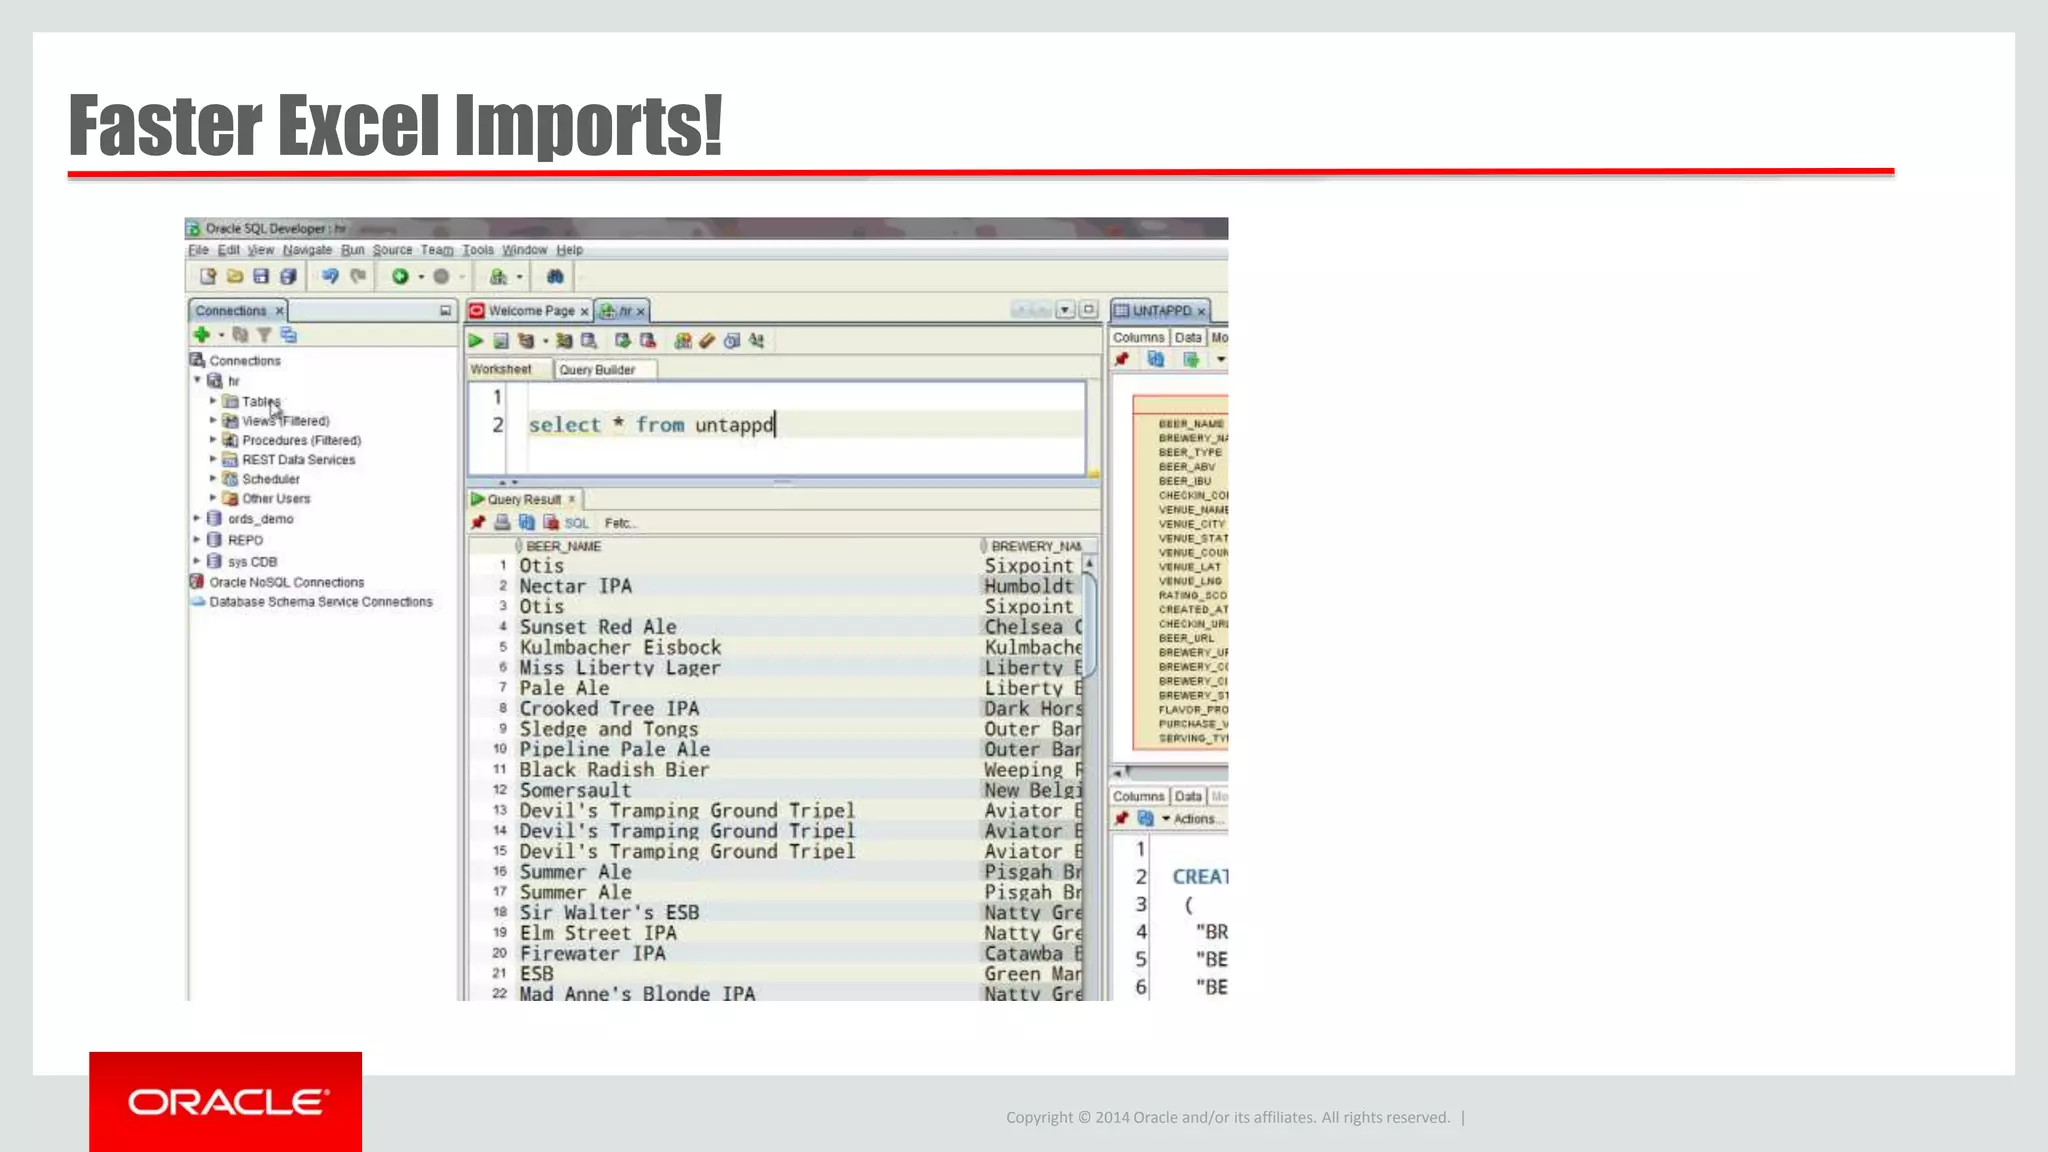Viewport: 2048px width, 1152px height.
Task: Click the grey Forward navigation icon
Action: [x=441, y=277]
